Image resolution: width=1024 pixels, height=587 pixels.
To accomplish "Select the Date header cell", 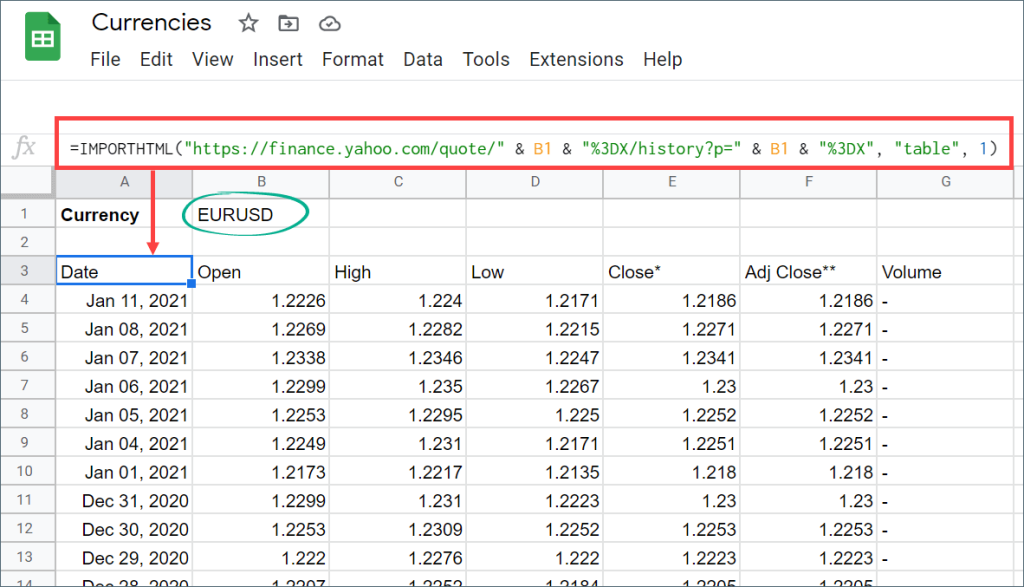I will (124, 271).
